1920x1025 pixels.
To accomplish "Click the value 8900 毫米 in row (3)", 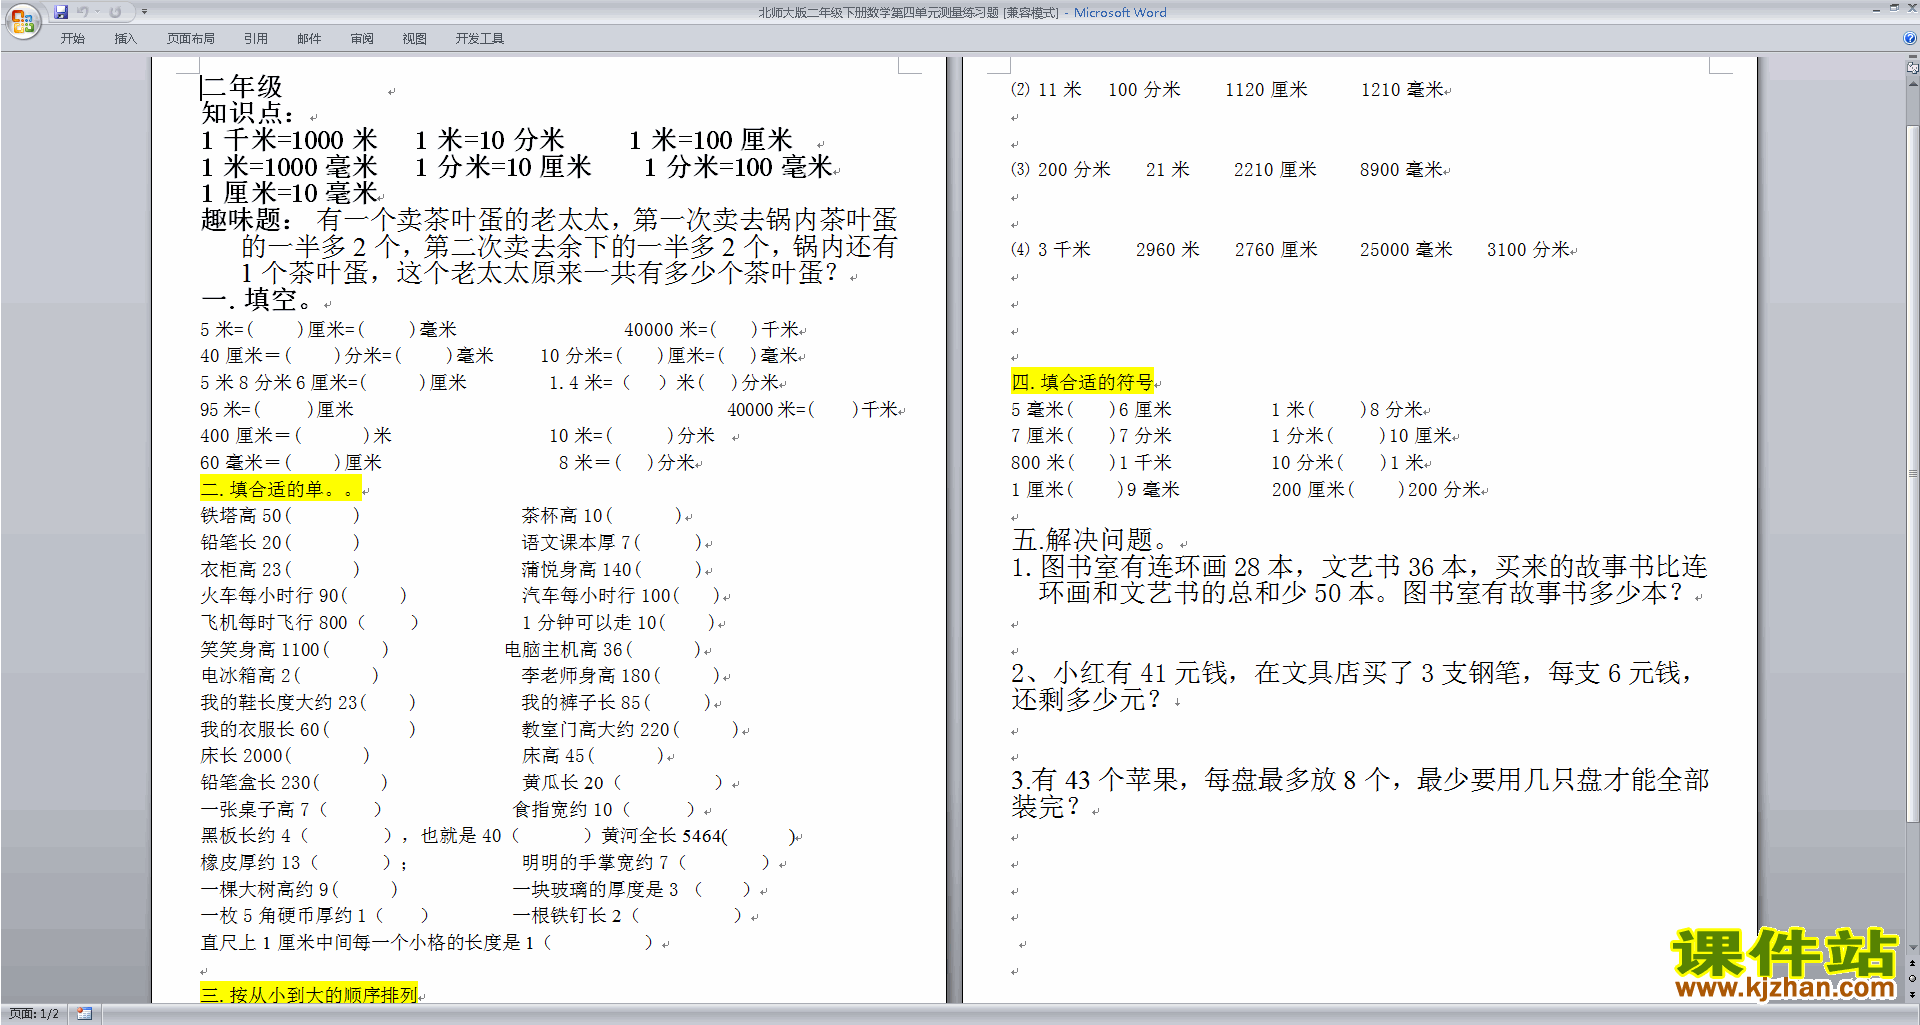I will [1401, 169].
